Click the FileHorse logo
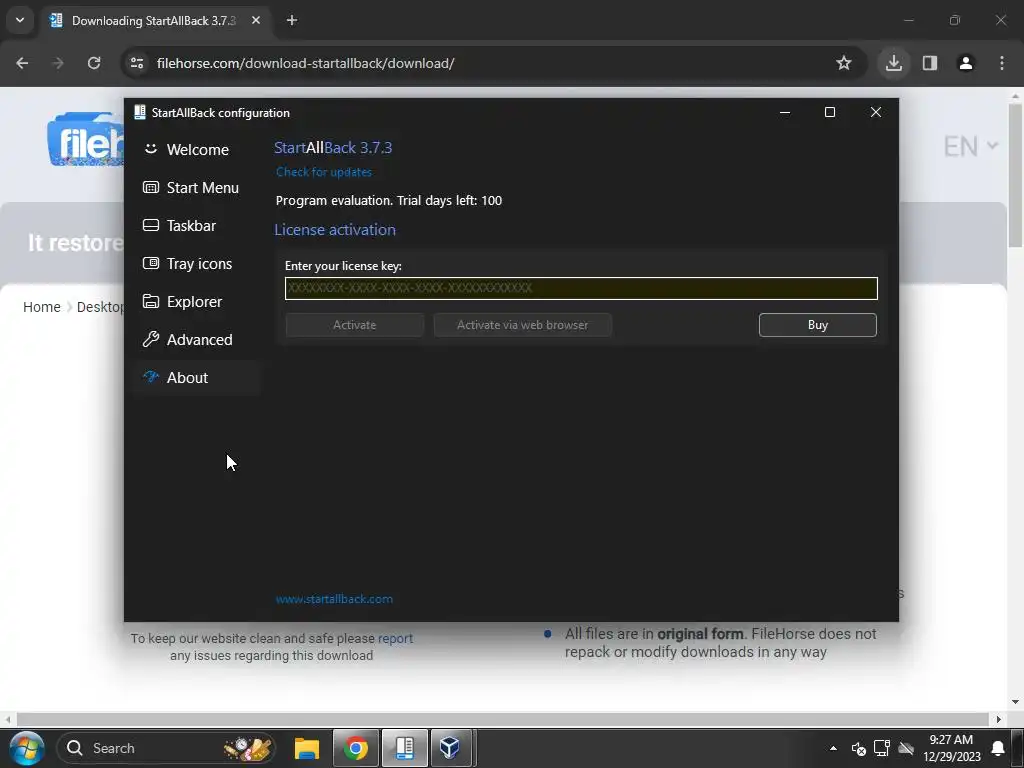Image resolution: width=1024 pixels, height=768 pixels. tap(86, 140)
